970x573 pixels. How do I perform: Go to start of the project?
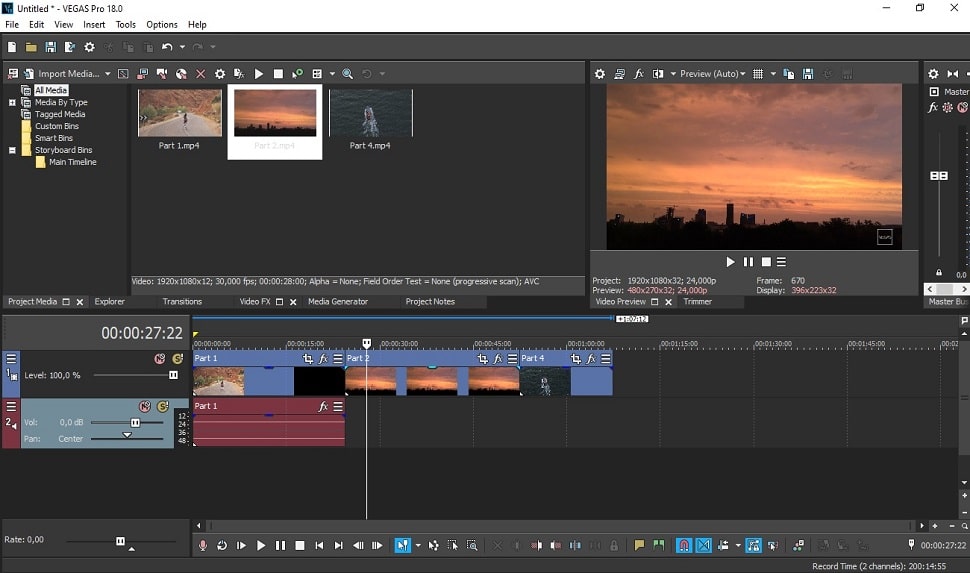click(x=319, y=545)
